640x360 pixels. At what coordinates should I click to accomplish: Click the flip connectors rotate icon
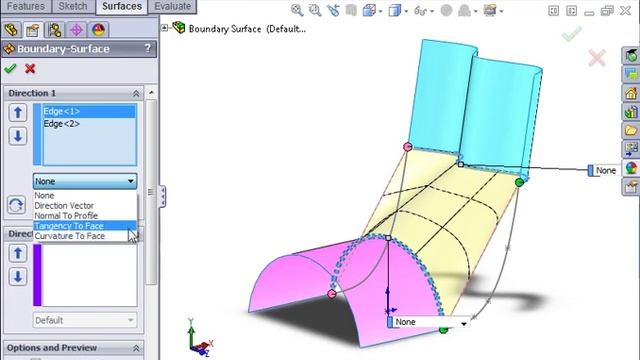(x=16, y=205)
